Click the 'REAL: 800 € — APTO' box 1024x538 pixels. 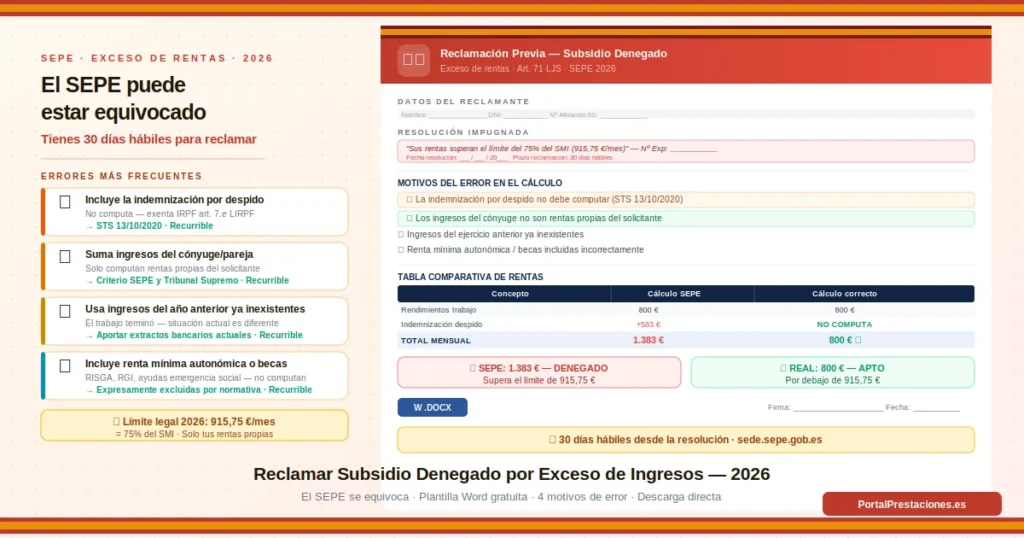tap(833, 373)
